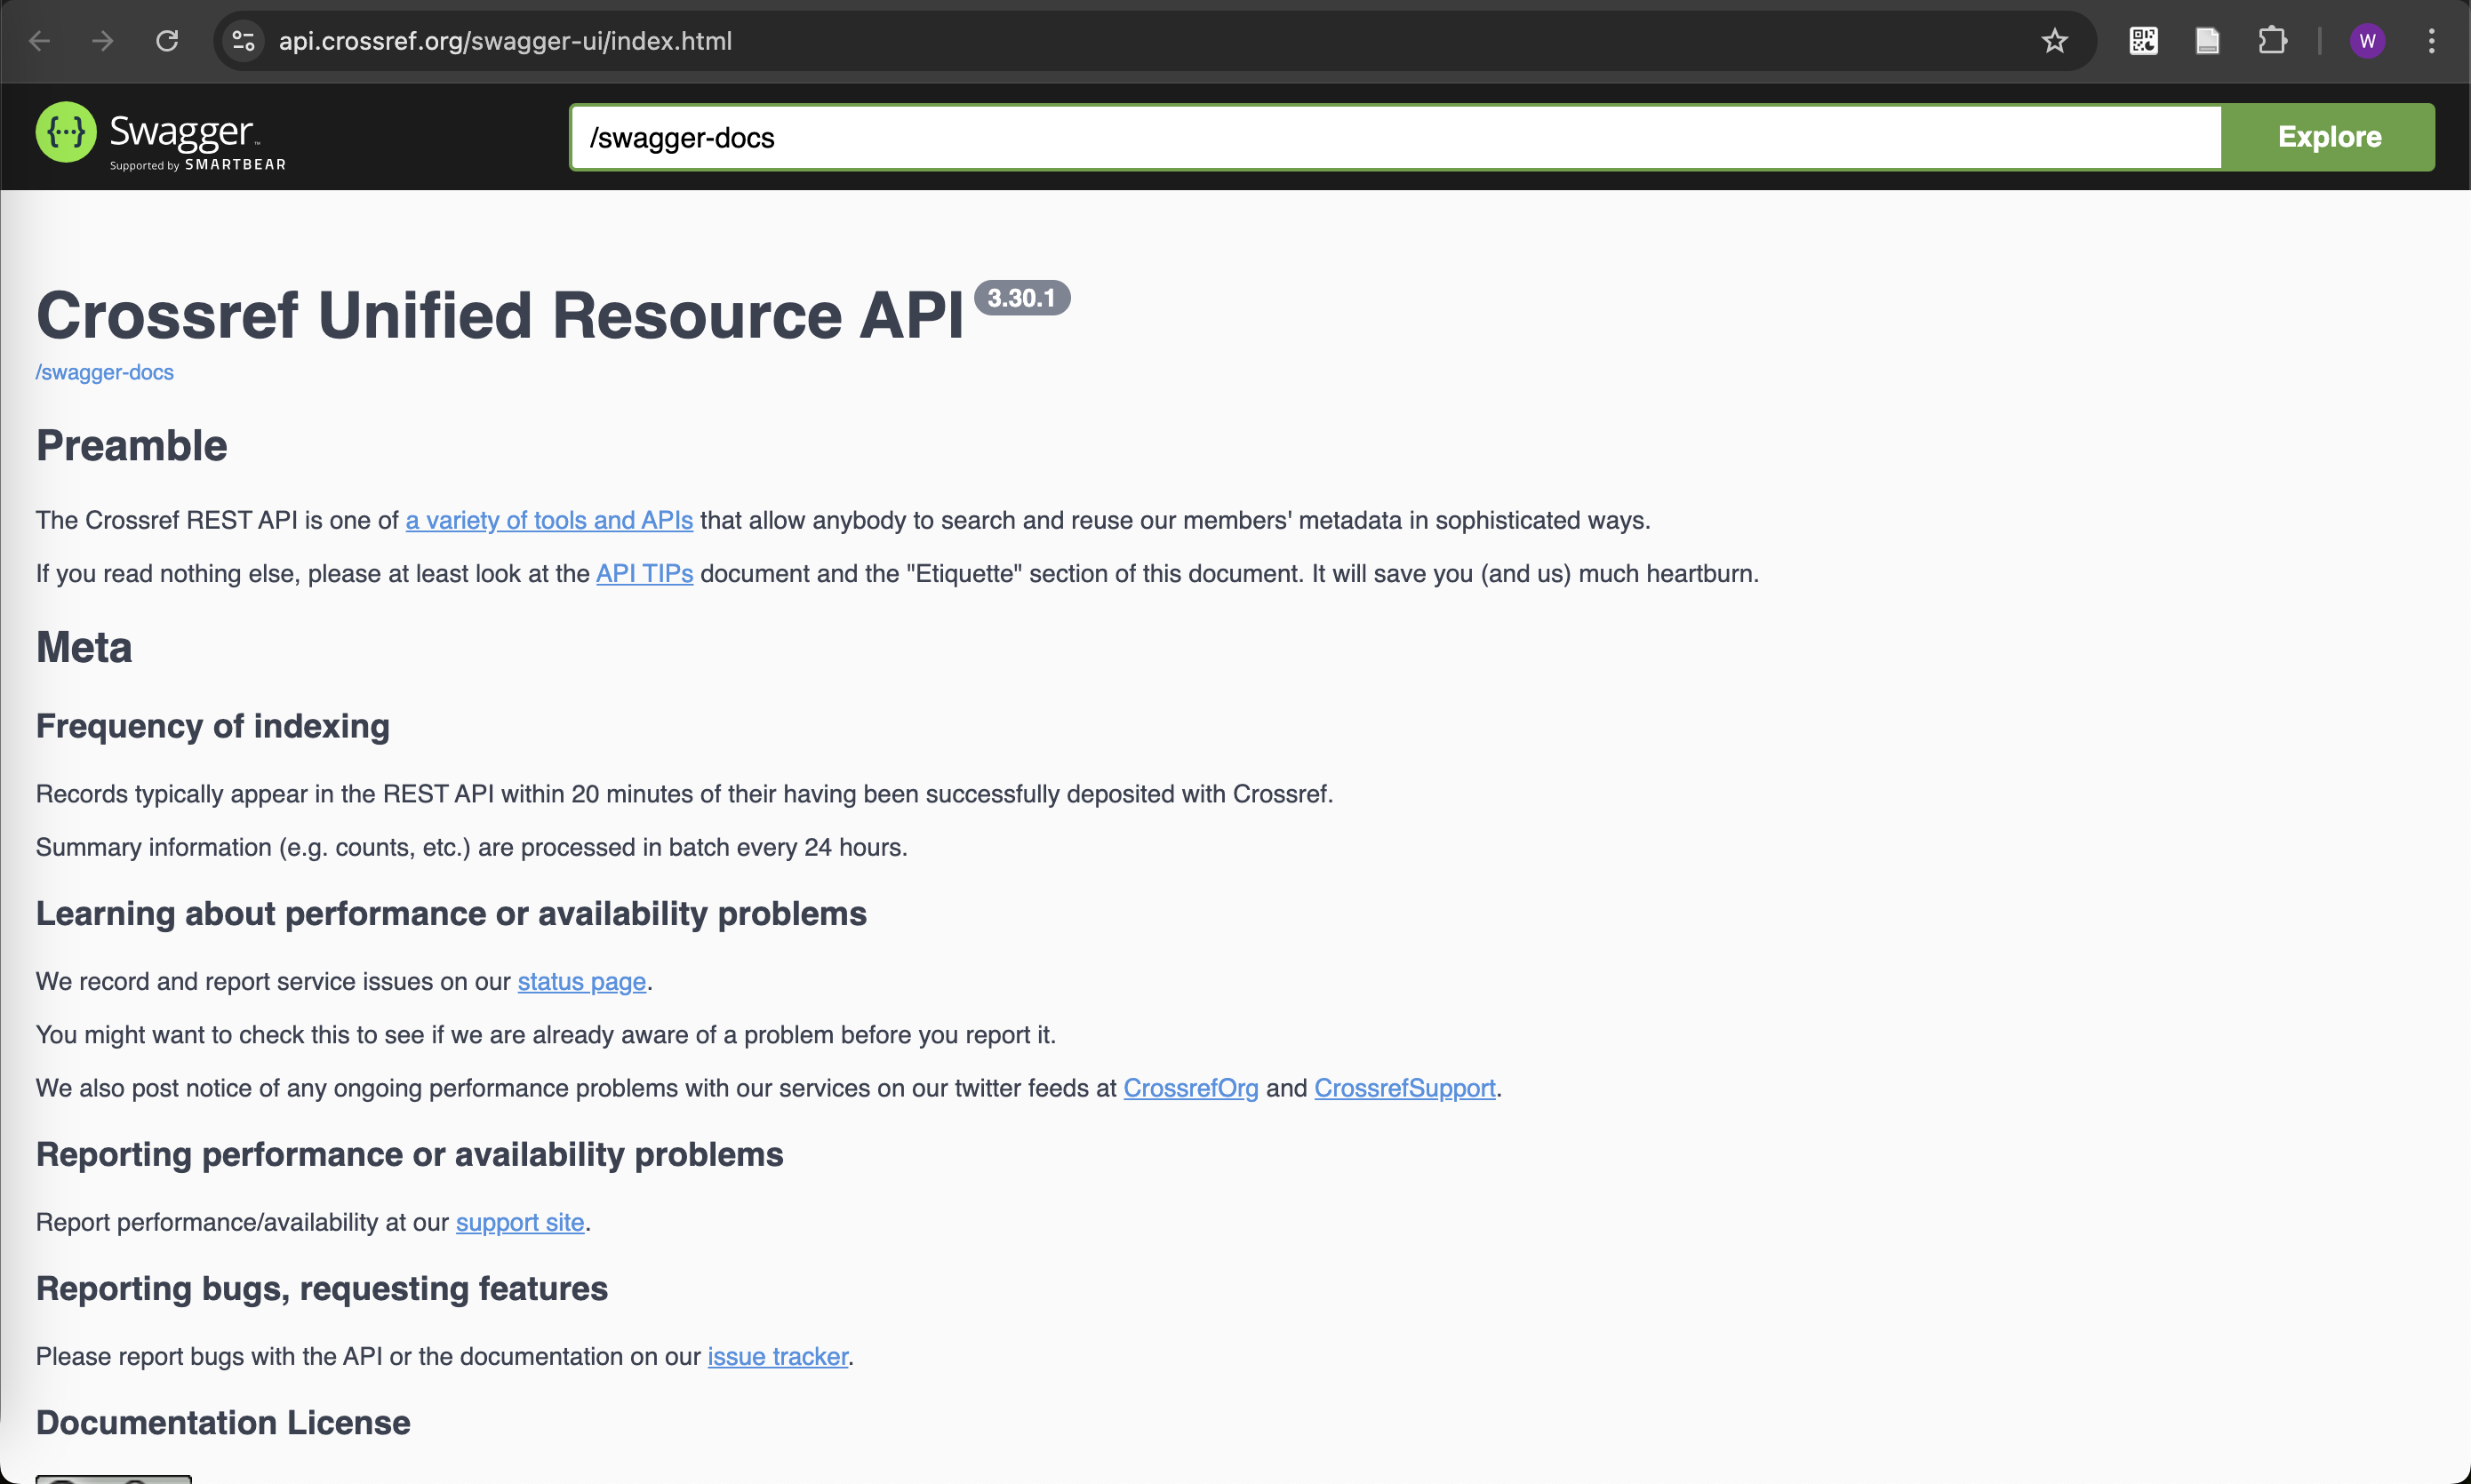
Task: Click the 'Crossref Unified Resource API' title
Action: [x=500, y=316]
